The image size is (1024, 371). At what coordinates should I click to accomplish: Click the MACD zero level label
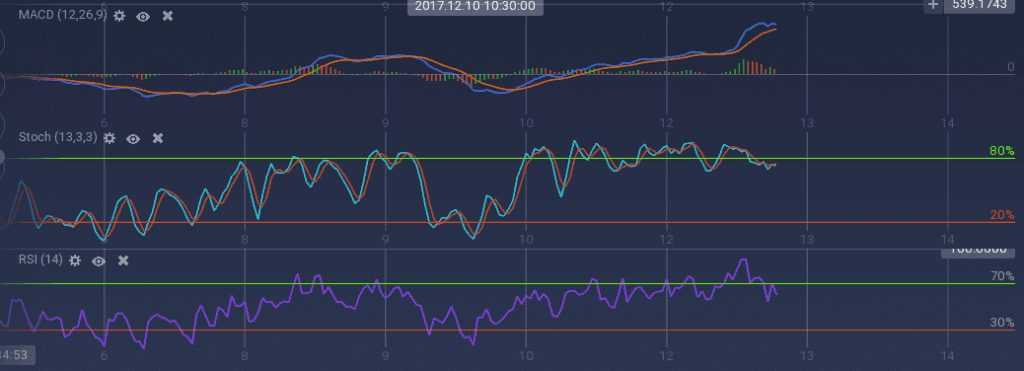[1010, 67]
